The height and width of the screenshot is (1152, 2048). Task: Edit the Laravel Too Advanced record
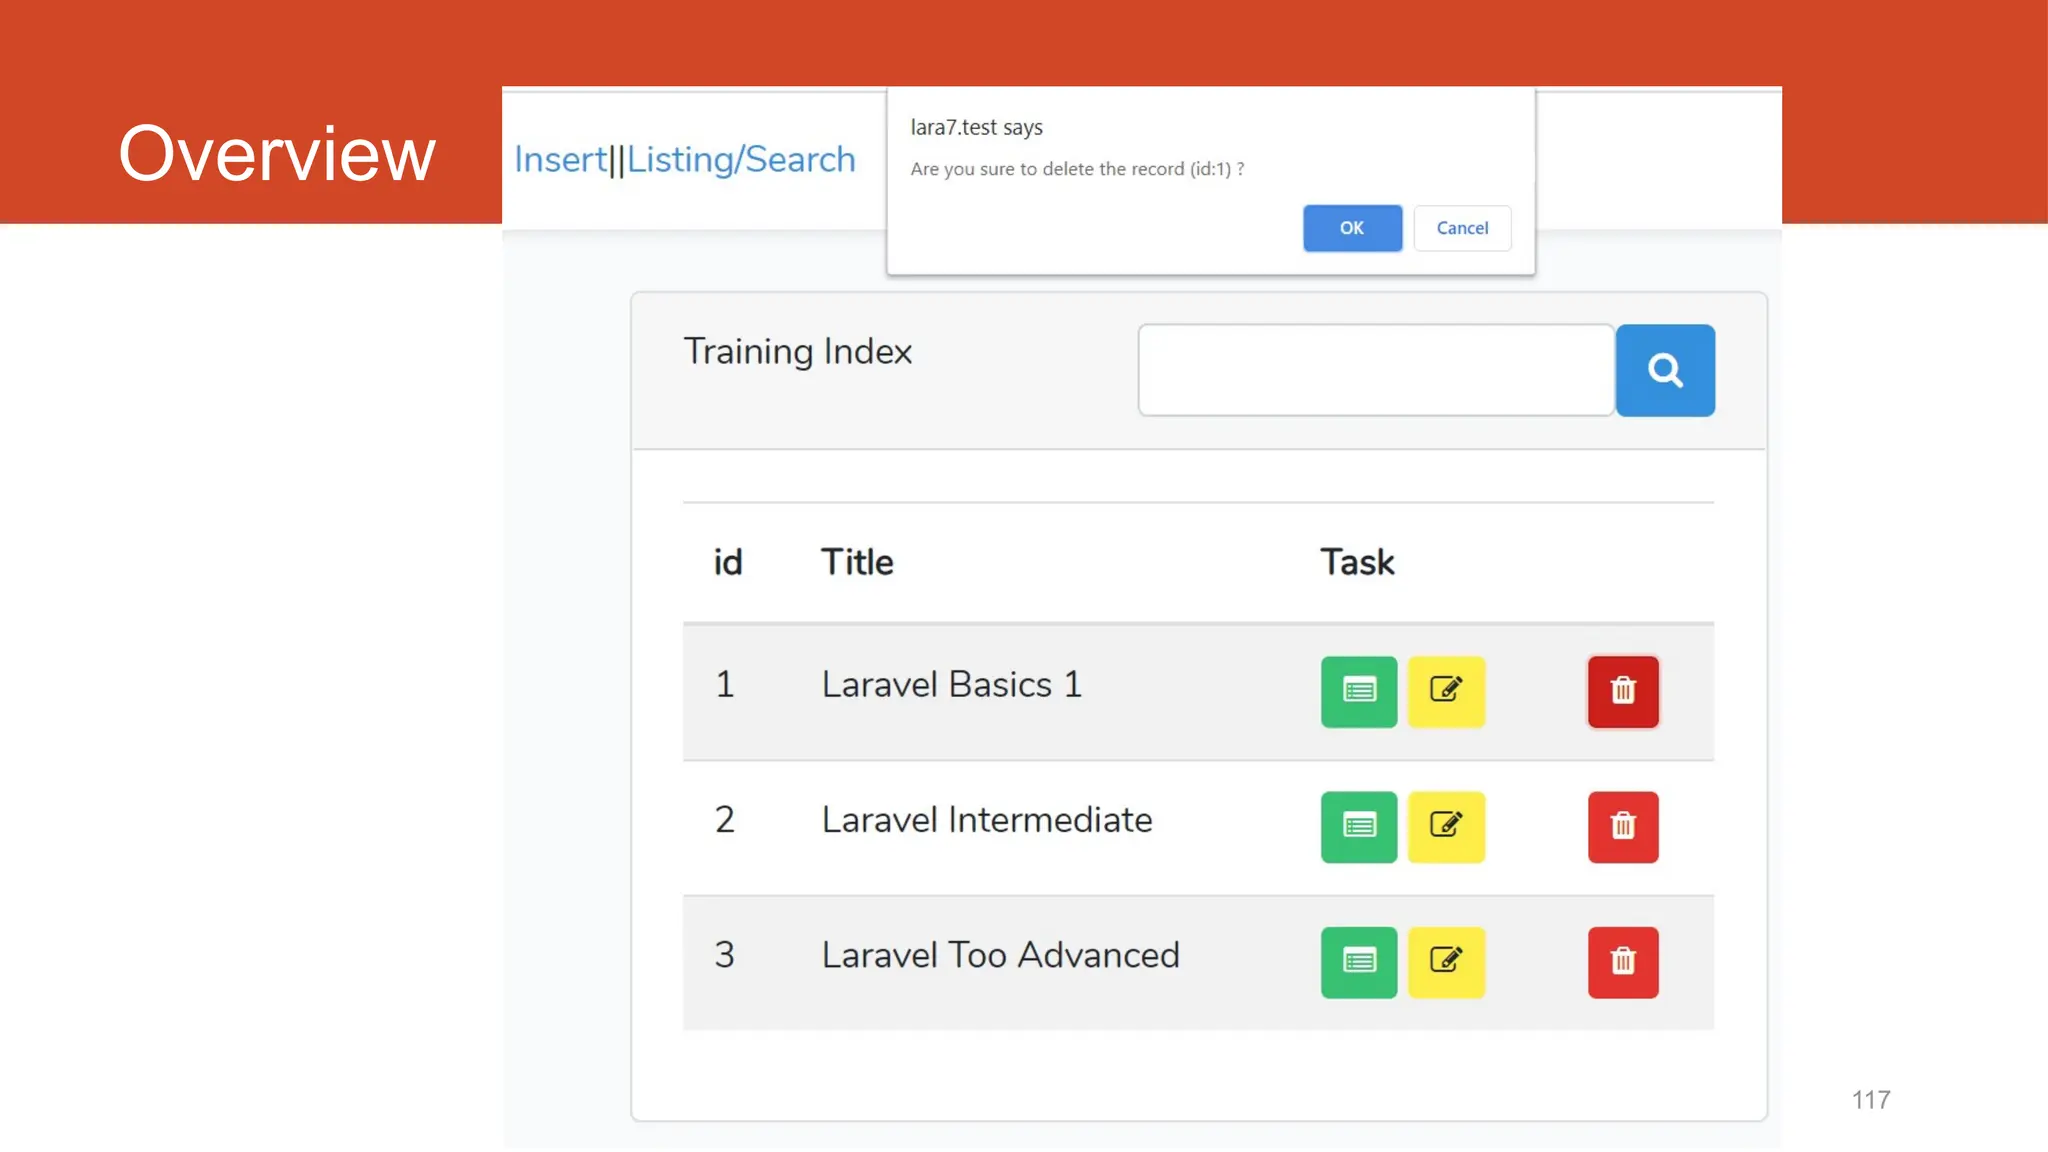(x=1446, y=962)
